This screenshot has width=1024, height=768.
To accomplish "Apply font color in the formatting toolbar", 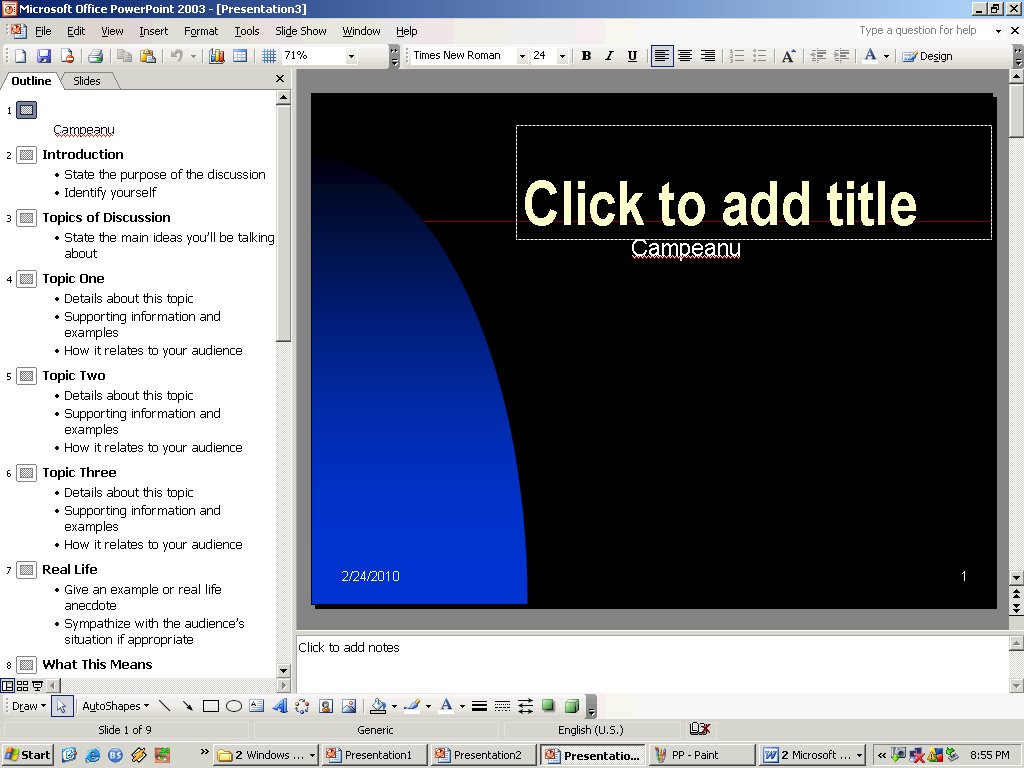I will 871,56.
